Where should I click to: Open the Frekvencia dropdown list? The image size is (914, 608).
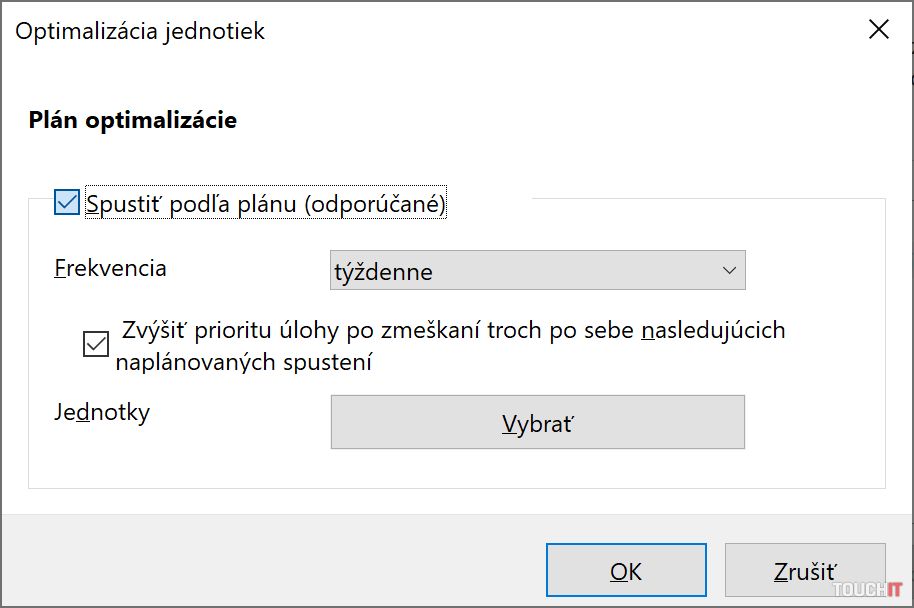[x=537, y=271]
